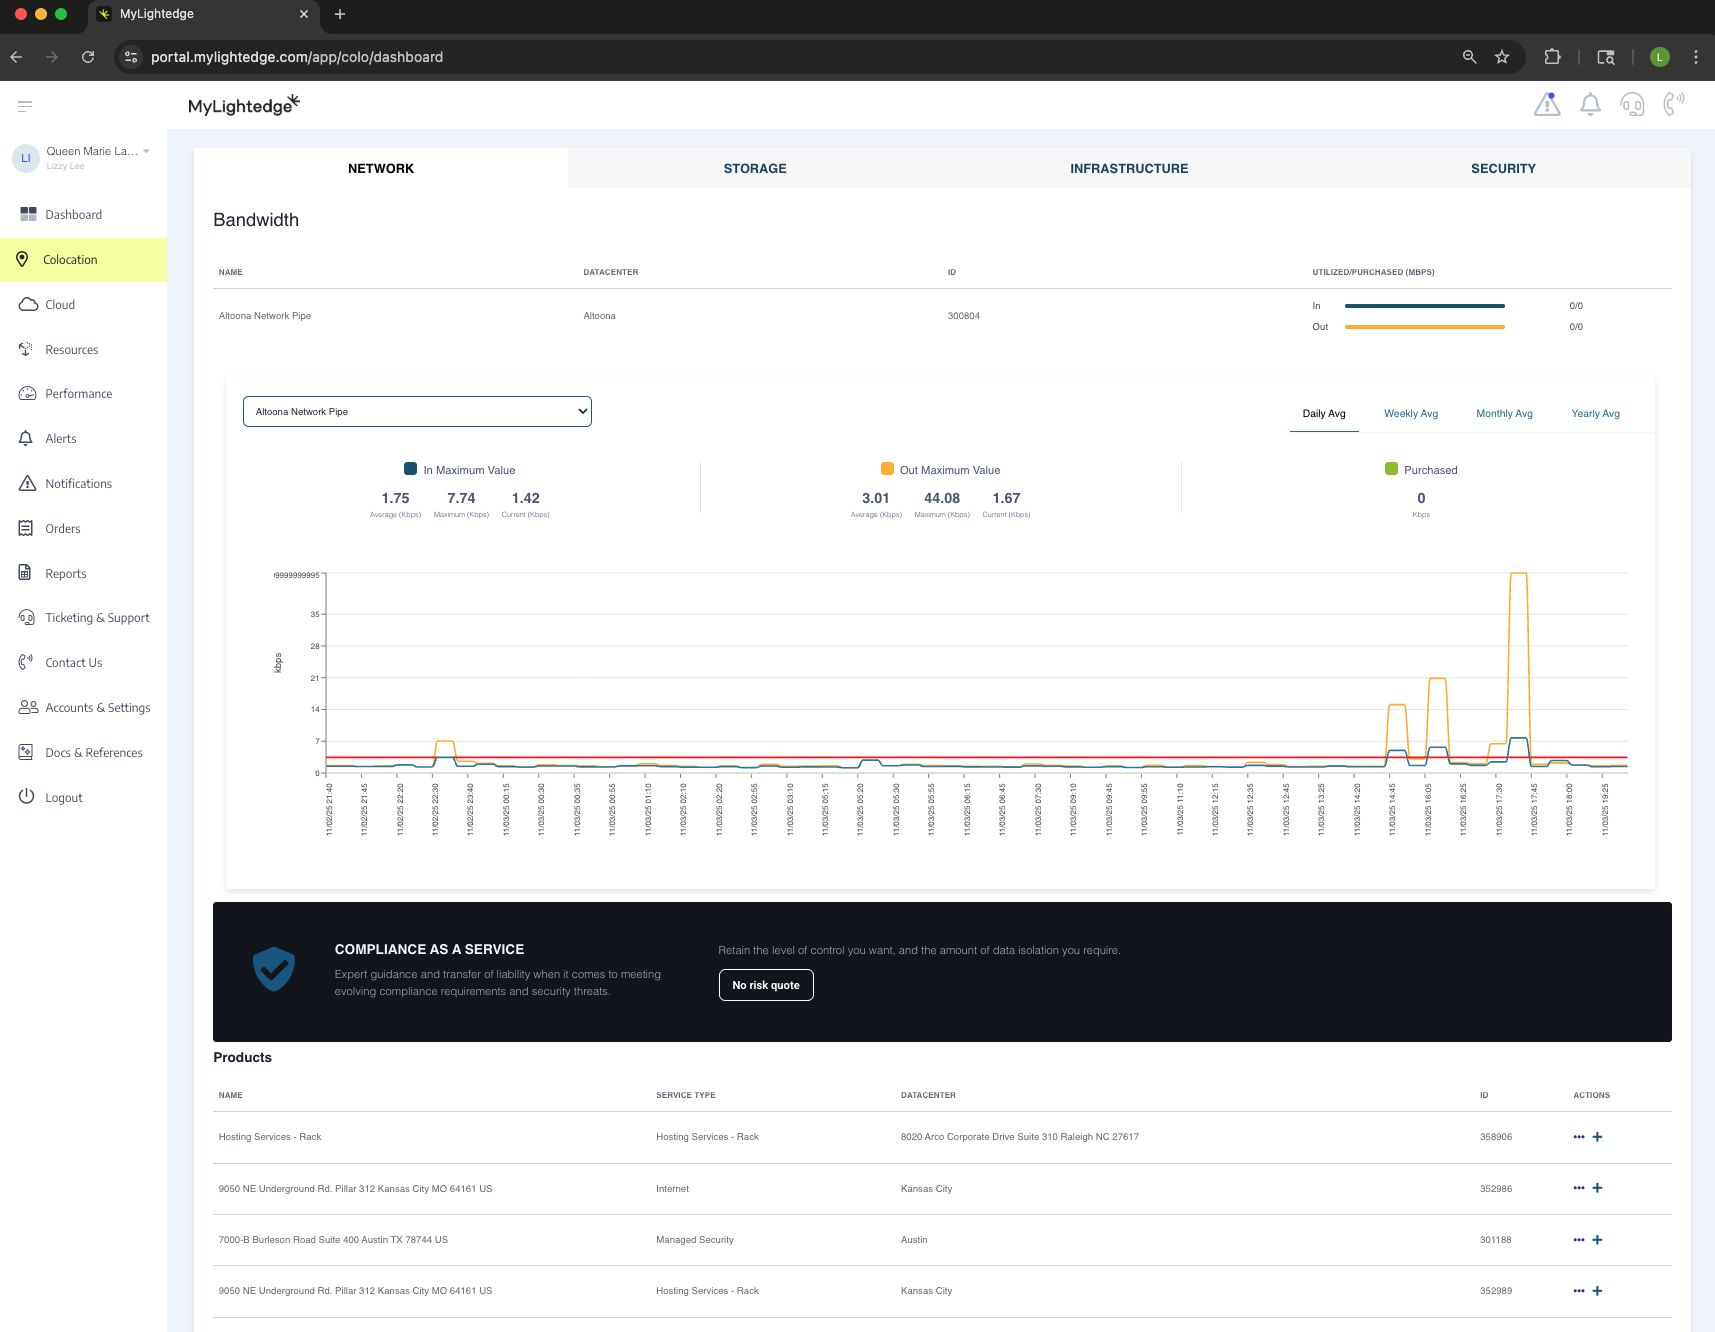Open the Altoona Network Pipe dropdown
This screenshot has width=1715, height=1332.
(x=417, y=412)
